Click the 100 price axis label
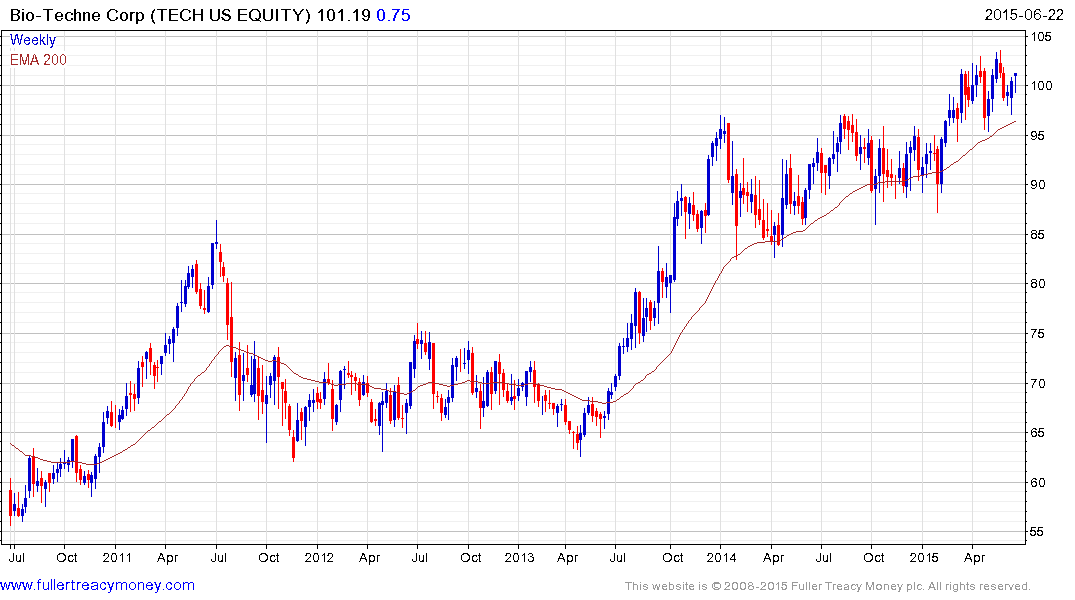Screen dimensions: 1075x600 pos(1041,86)
